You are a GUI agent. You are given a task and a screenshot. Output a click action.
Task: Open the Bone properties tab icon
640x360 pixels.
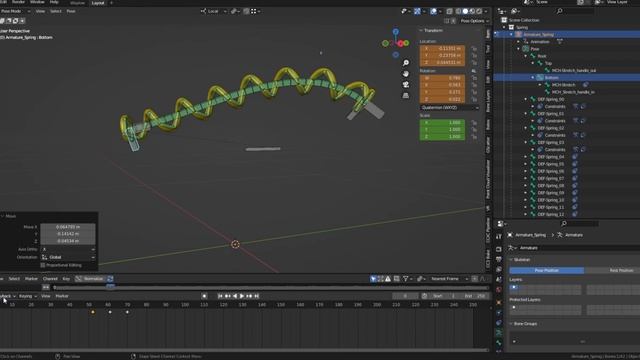499,343
